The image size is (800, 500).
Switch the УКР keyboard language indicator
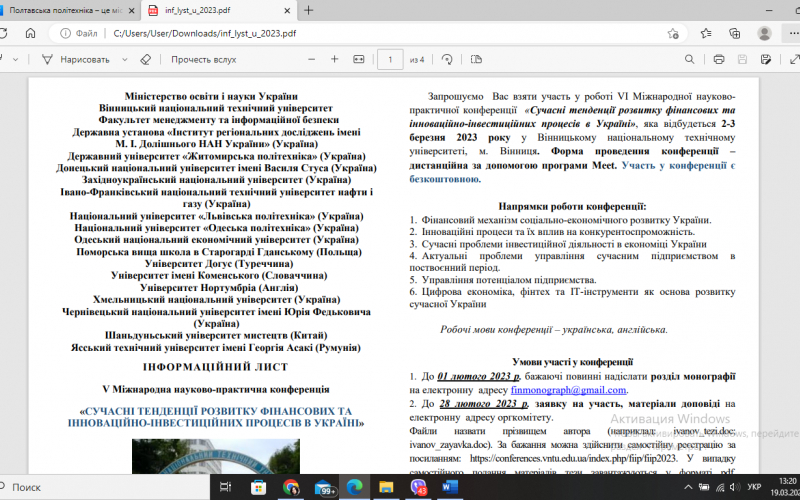[x=754, y=487]
